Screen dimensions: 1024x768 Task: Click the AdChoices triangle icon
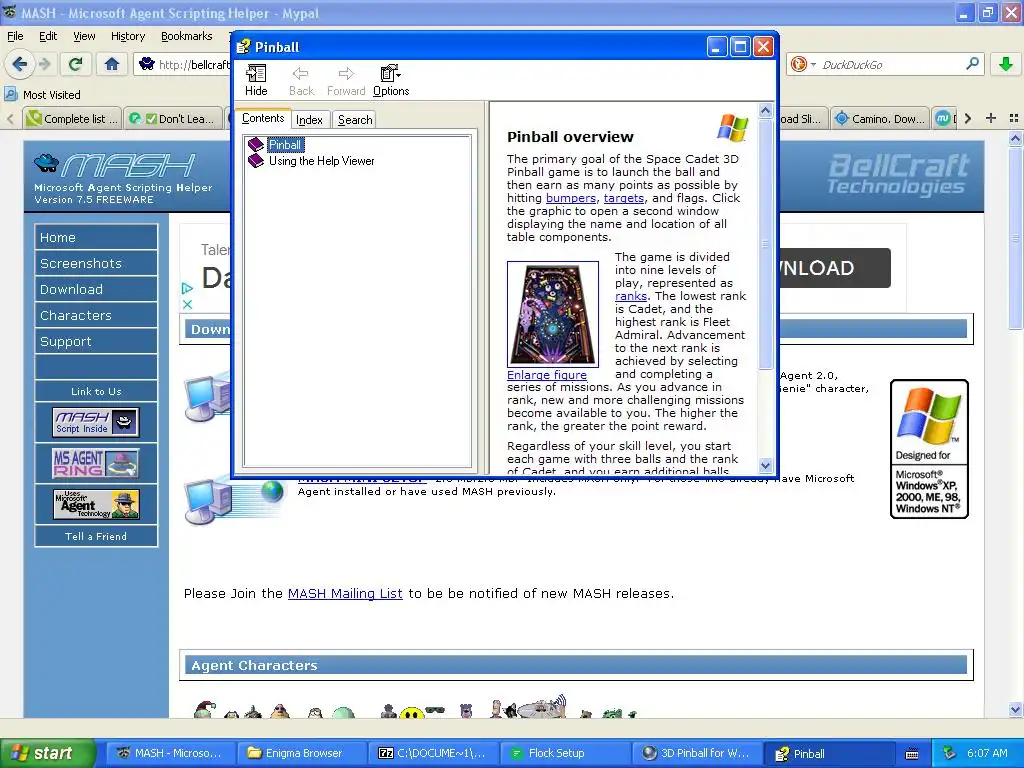(x=187, y=288)
